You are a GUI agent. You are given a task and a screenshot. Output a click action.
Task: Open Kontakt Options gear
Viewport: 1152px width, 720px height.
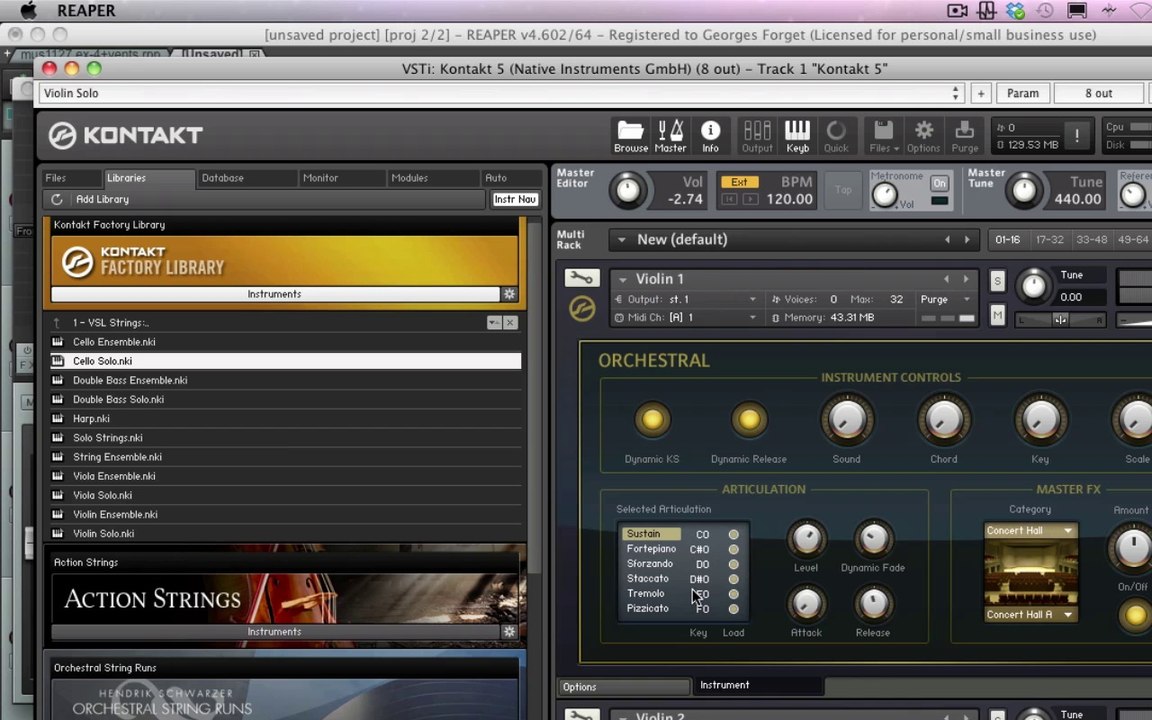coord(924,136)
